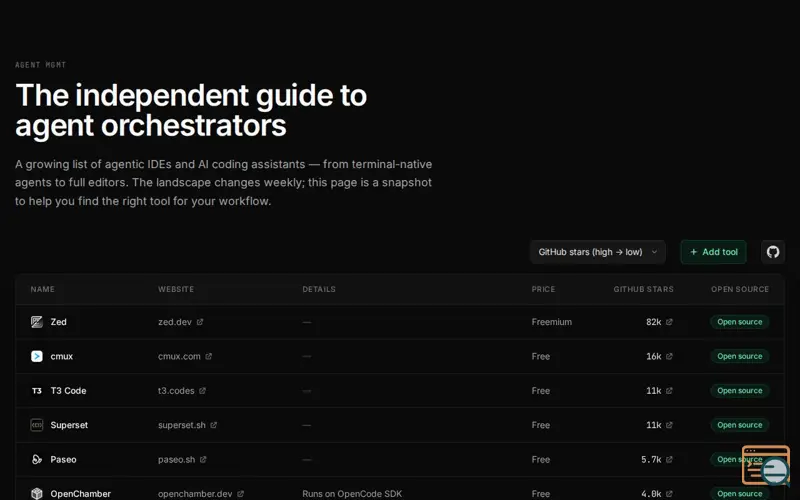This screenshot has height=500, width=800.
Task: Click the GITHUB STARS column header
Action: click(x=643, y=289)
